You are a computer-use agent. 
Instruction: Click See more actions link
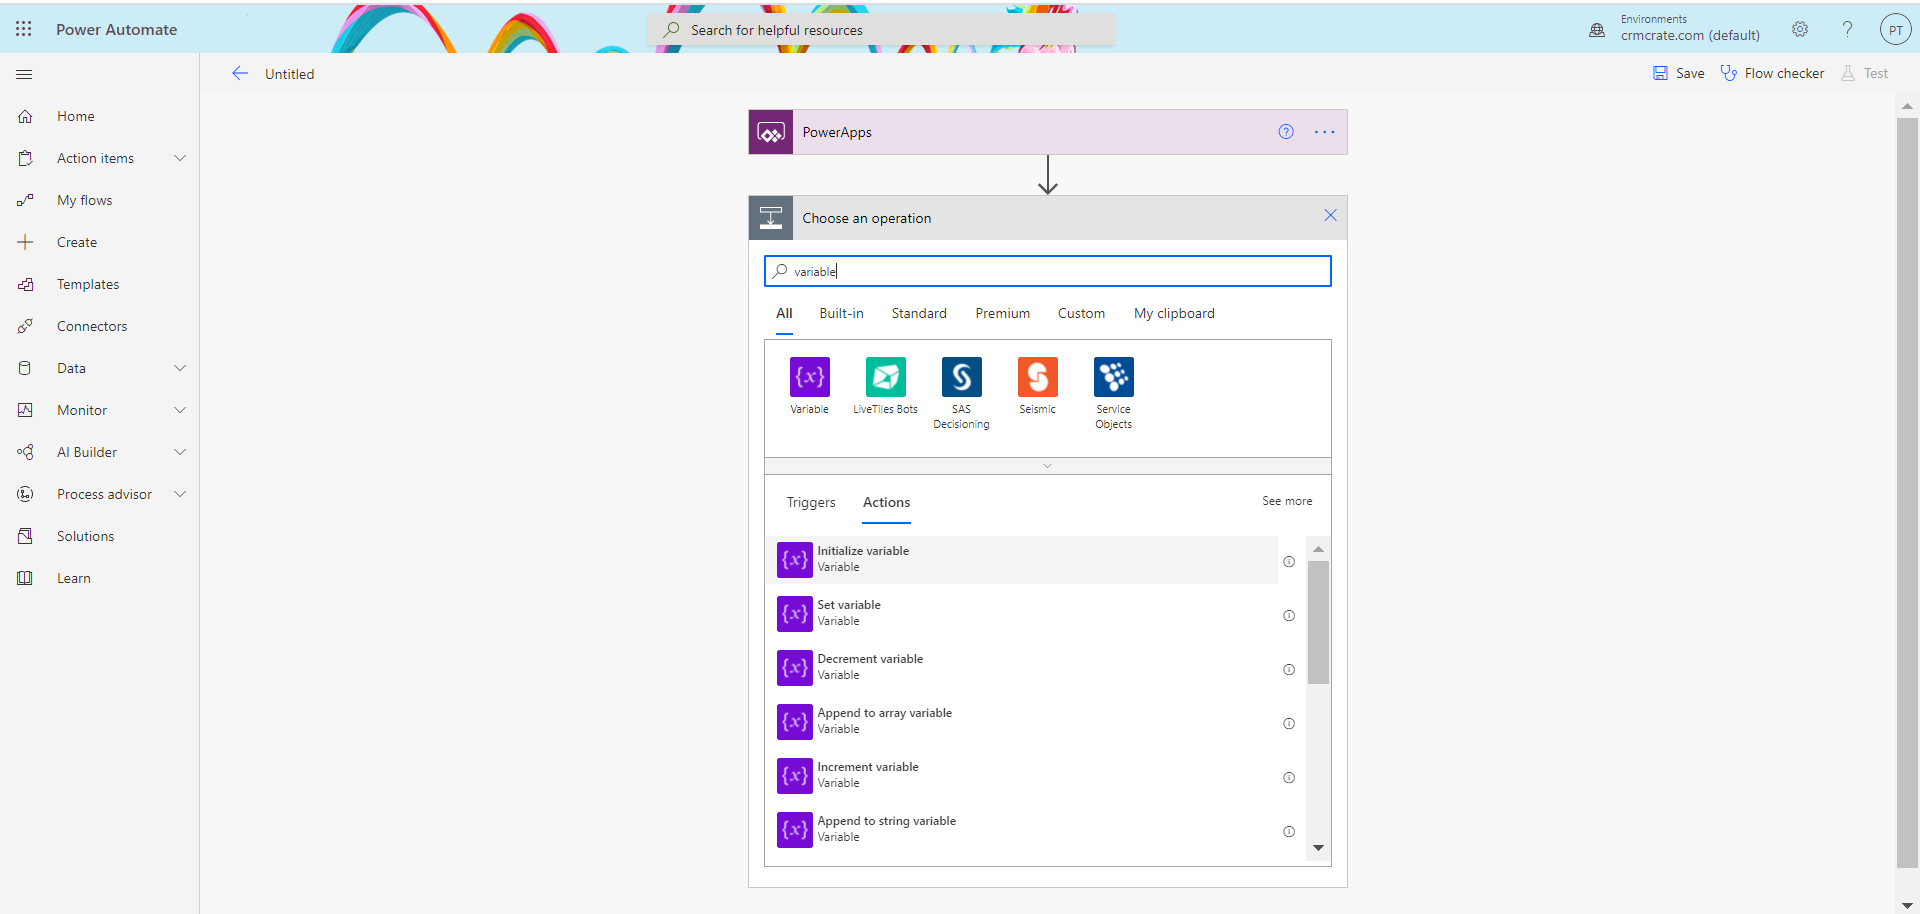1287,500
